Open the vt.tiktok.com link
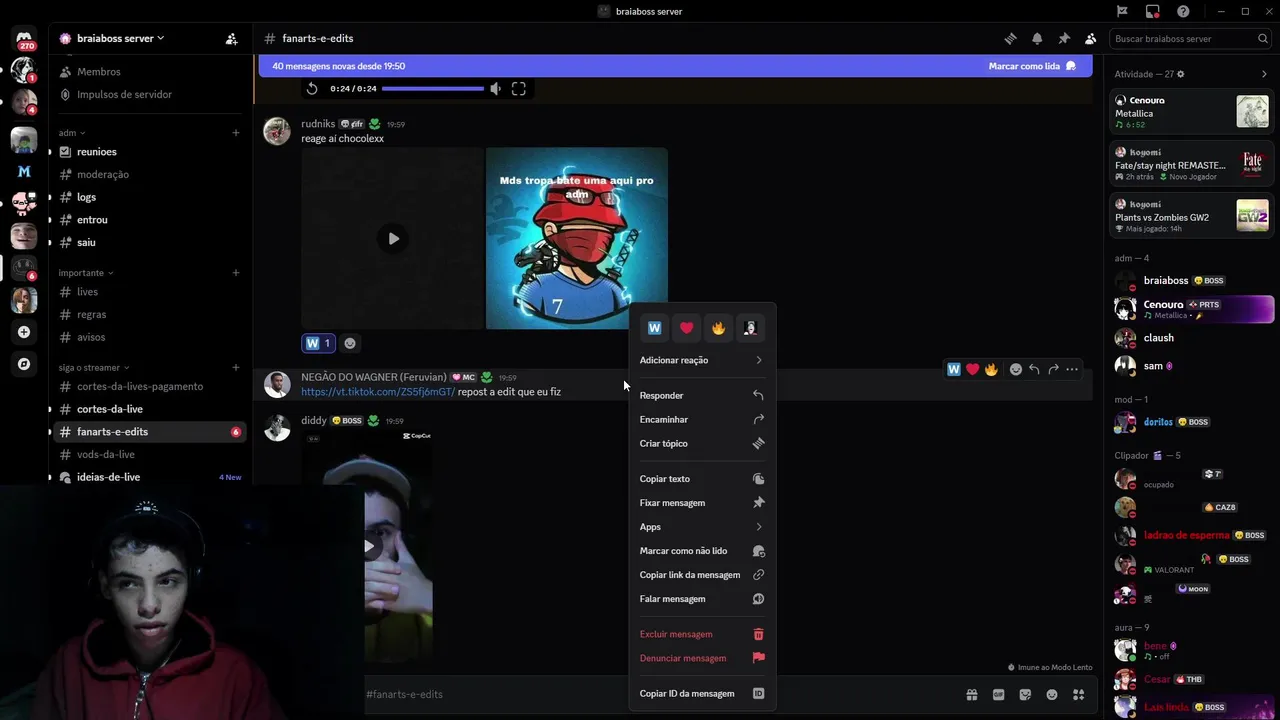Image resolution: width=1280 pixels, height=720 pixels. click(378, 392)
